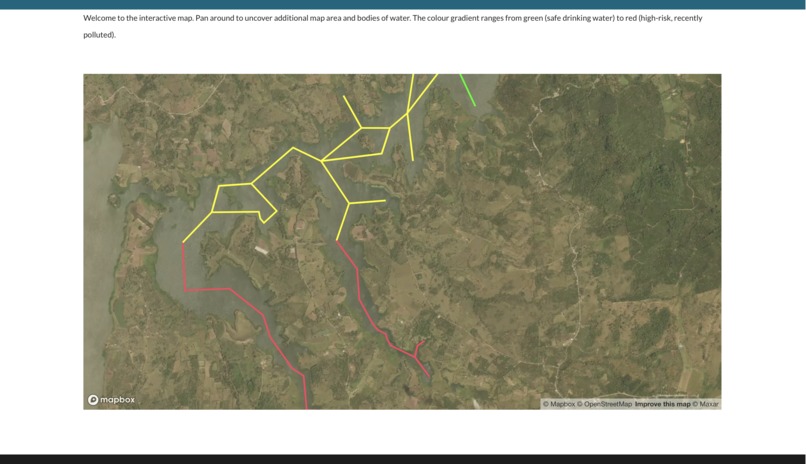Click the 'Welcome to the interactive map' paragraph

coord(393,26)
